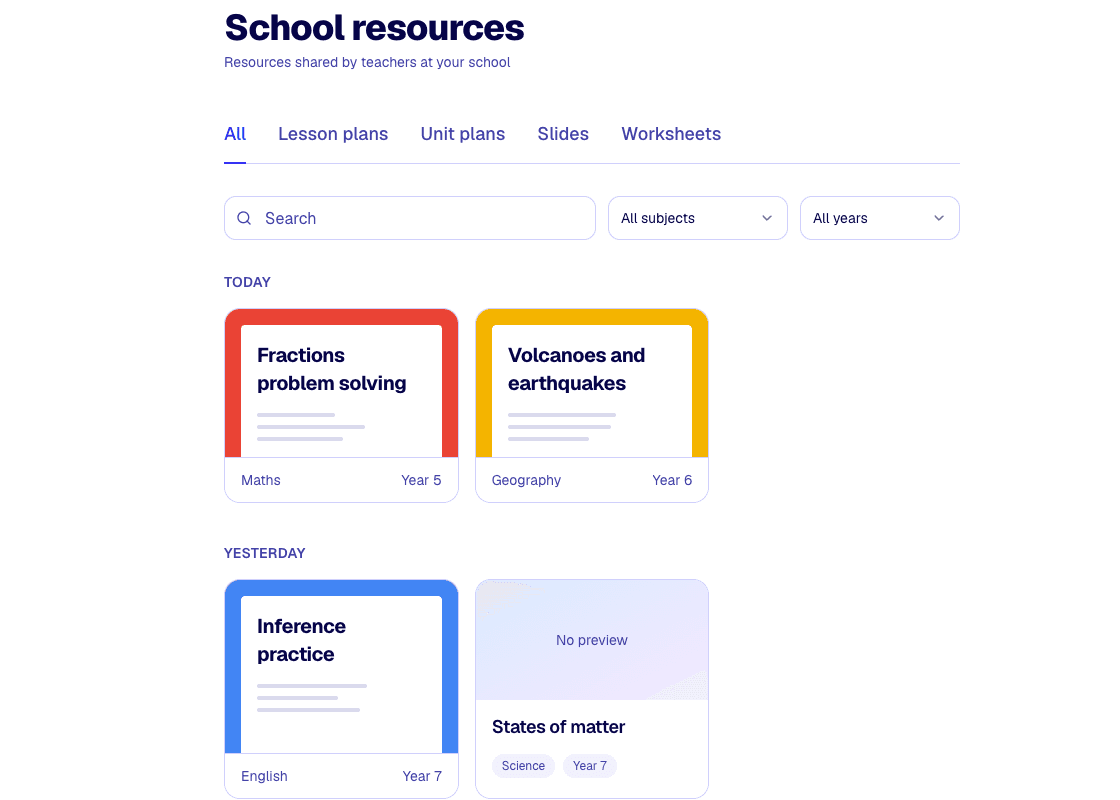The image size is (1120, 800).
Task: Click the YESTERDAY section heading
Action: click(264, 554)
